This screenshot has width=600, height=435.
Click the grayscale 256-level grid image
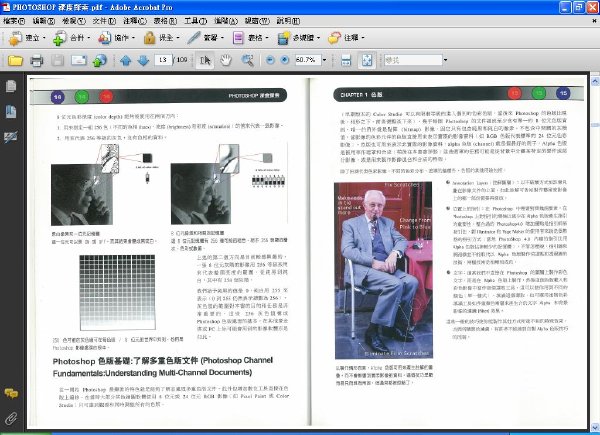117,292
